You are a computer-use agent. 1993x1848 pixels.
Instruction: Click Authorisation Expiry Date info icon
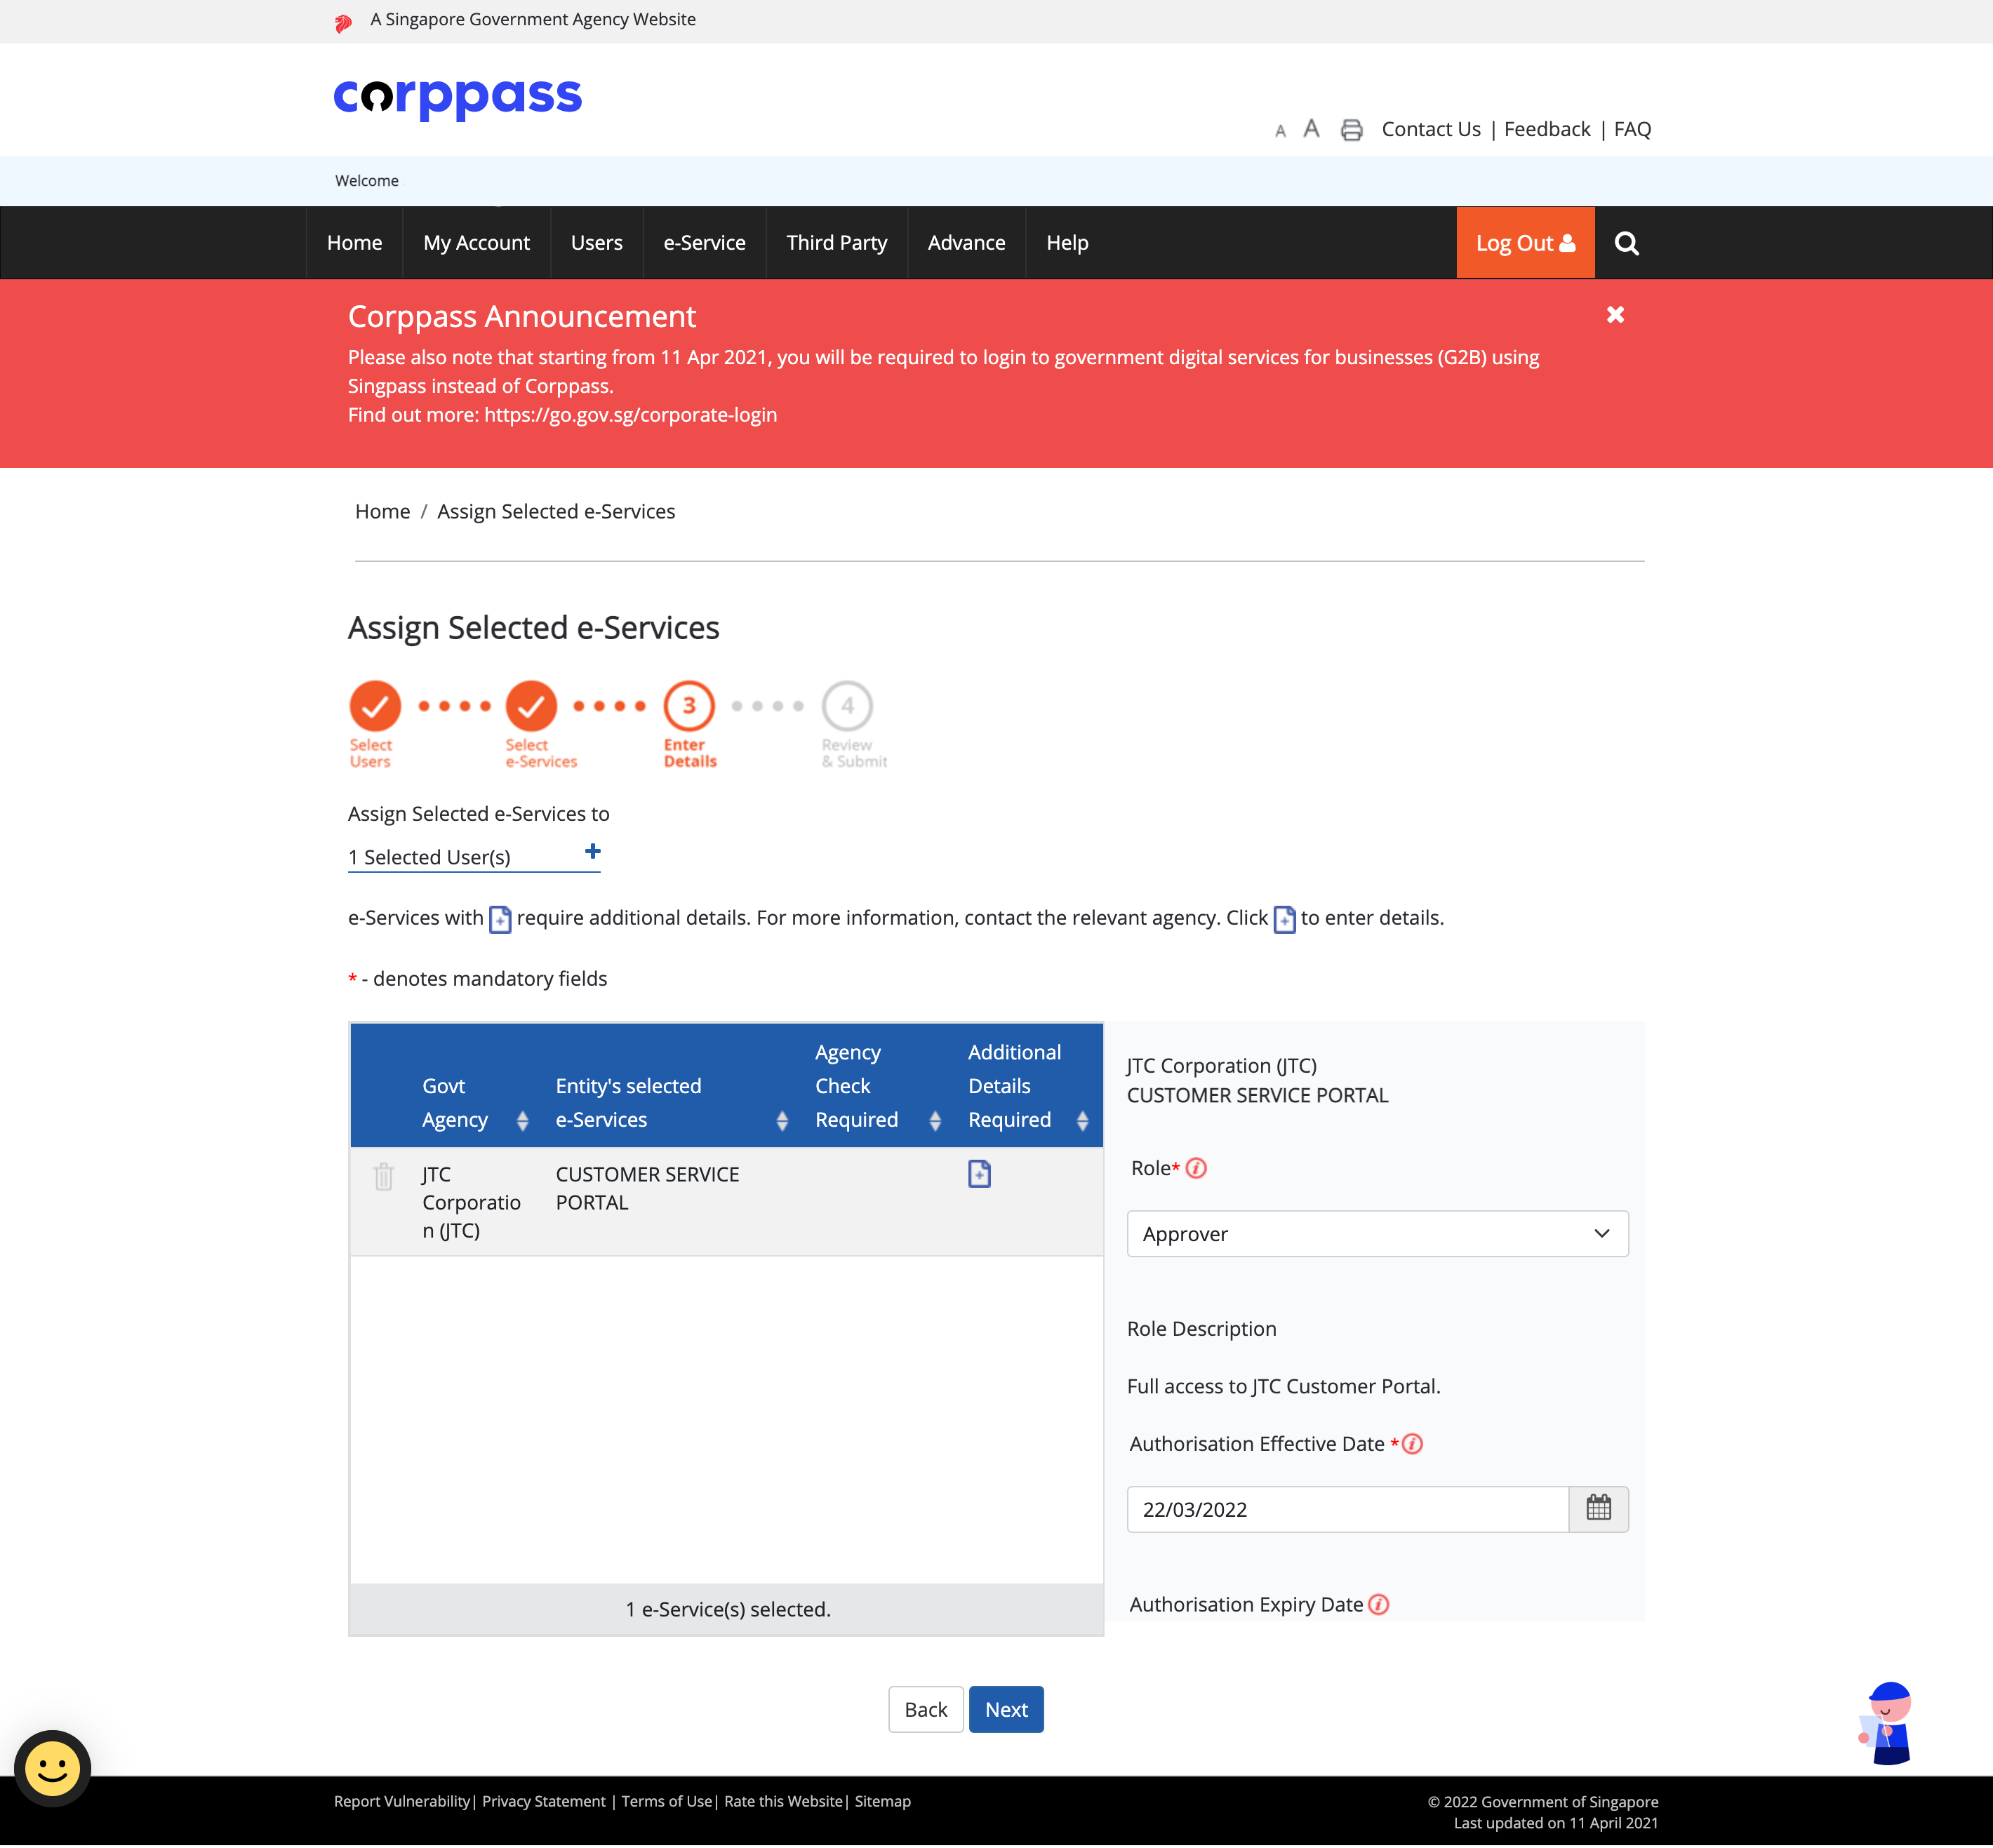pyautogui.click(x=1378, y=1604)
